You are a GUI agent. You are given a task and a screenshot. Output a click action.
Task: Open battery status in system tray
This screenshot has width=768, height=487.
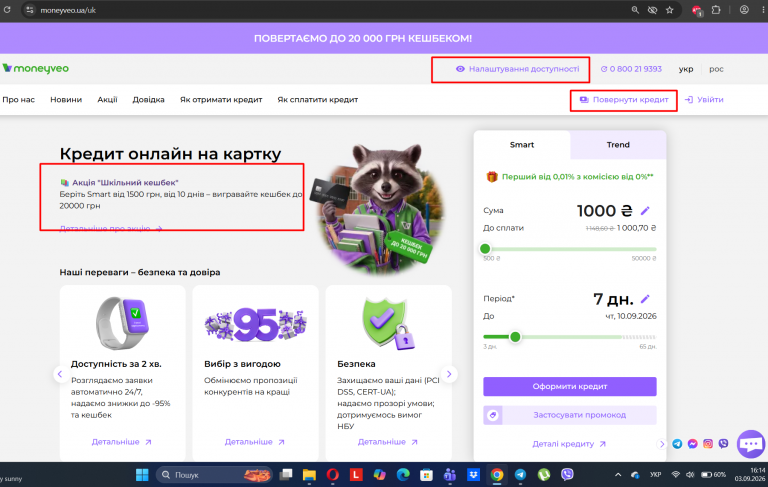(x=713, y=475)
